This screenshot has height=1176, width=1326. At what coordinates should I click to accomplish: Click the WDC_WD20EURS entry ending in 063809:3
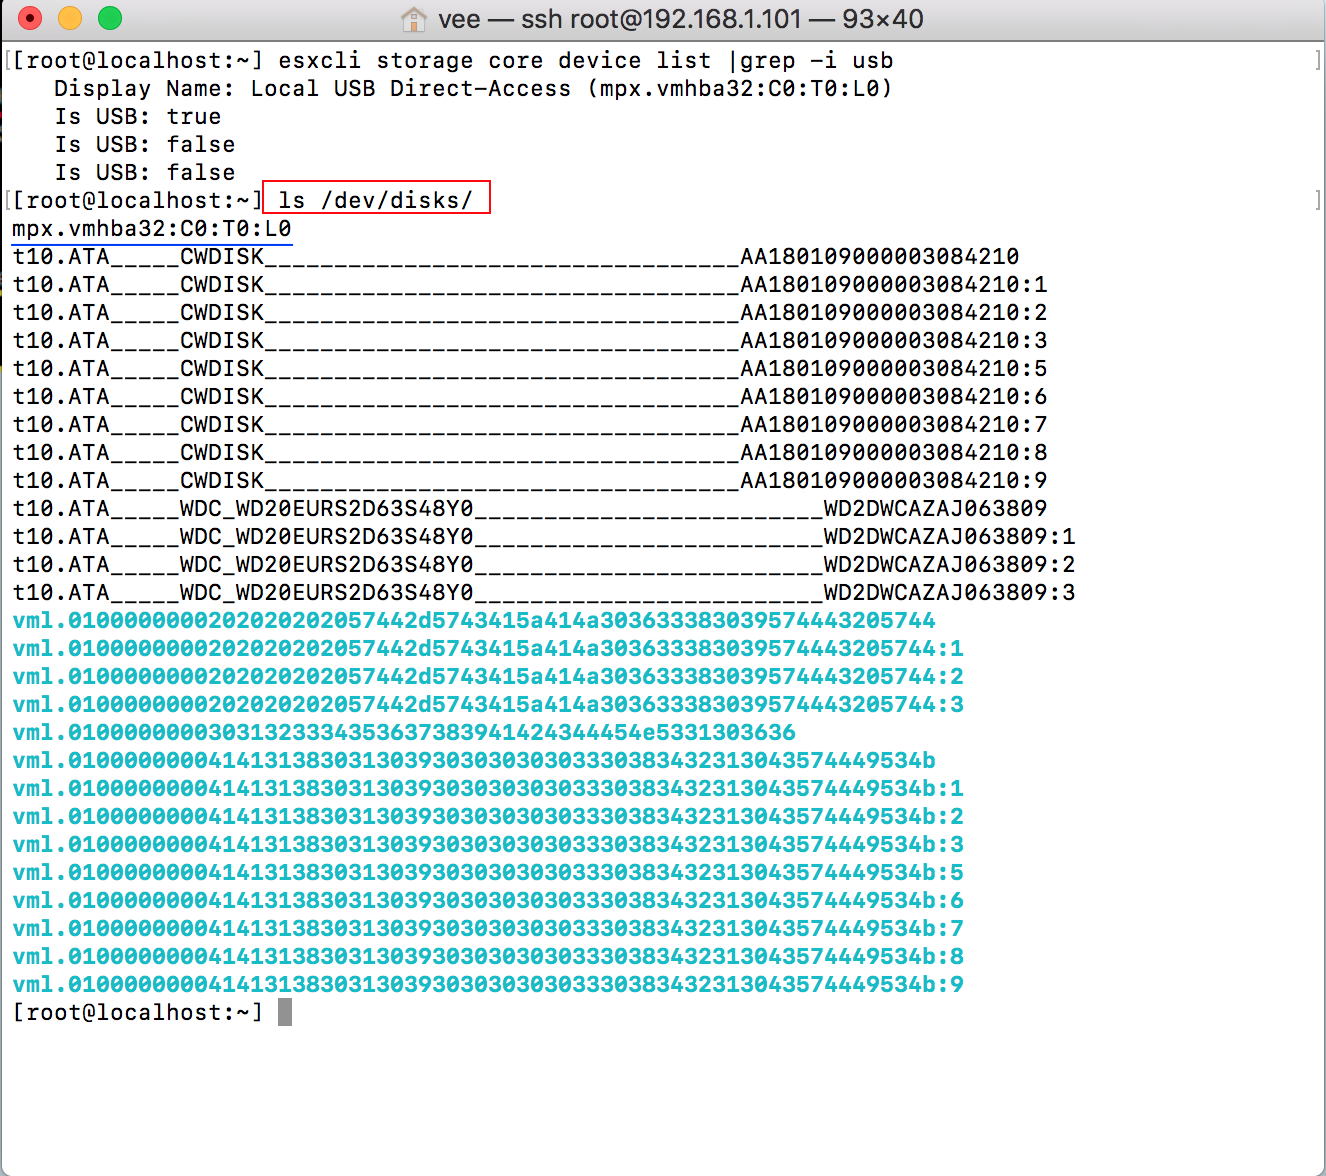[x=543, y=593]
